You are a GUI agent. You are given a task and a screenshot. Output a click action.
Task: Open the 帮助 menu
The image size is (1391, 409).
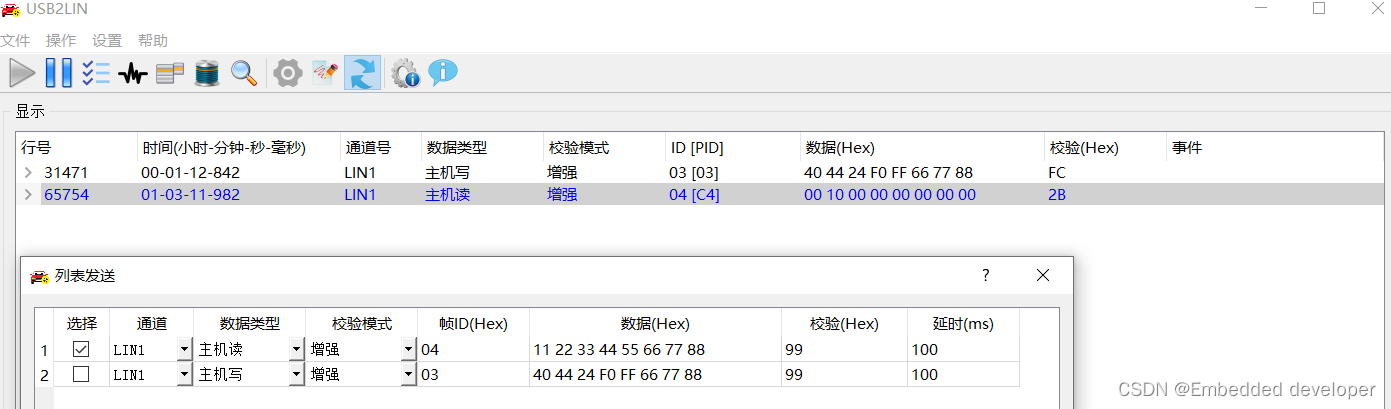(153, 41)
